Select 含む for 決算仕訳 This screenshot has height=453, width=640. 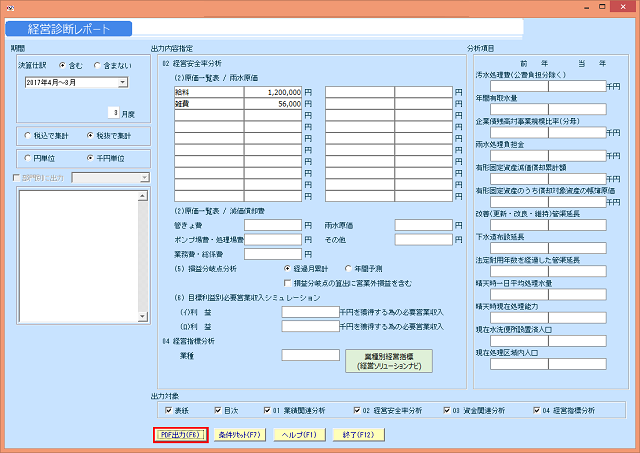point(62,65)
